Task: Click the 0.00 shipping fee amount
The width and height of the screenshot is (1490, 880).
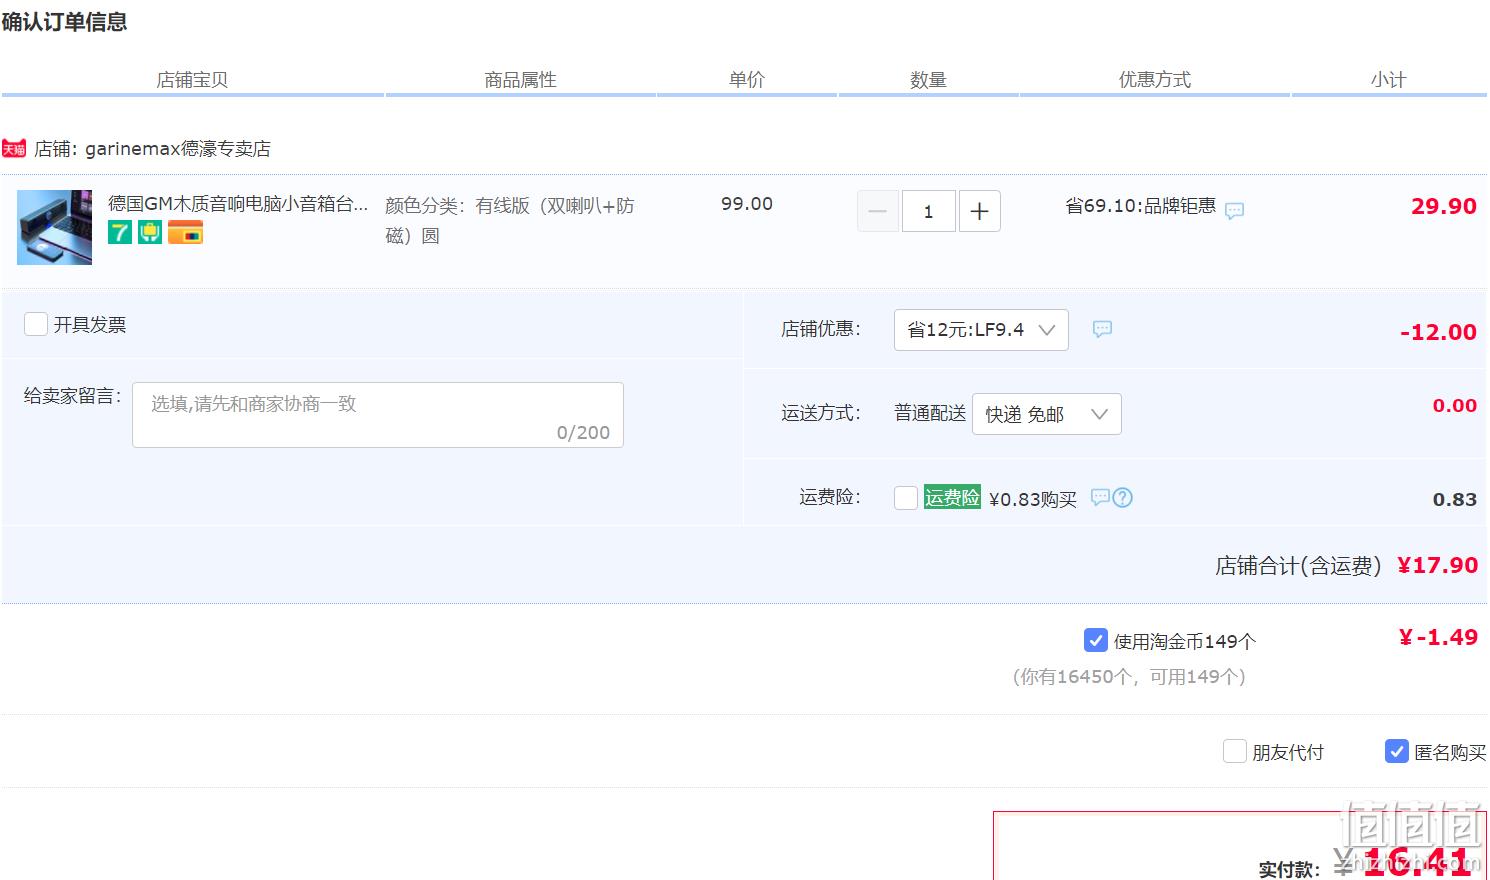Action: pyautogui.click(x=1455, y=405)
